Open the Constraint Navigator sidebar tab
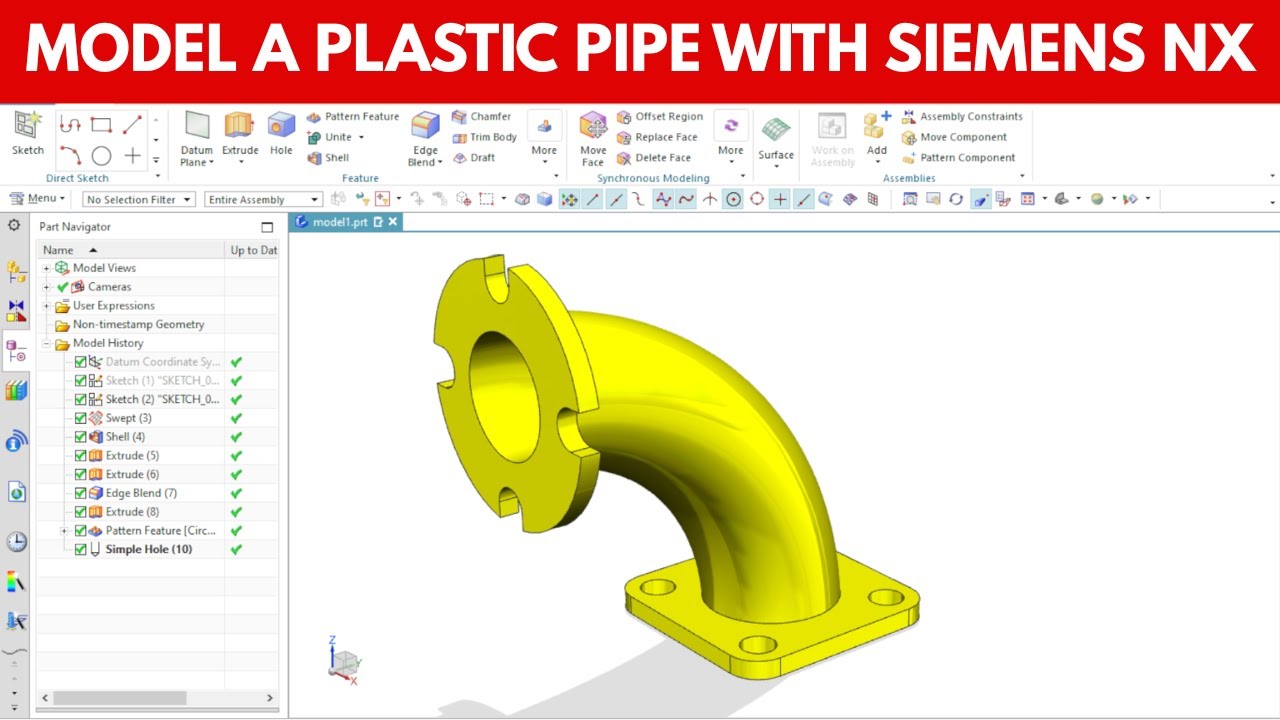This screenshot has width=1280, height=720. pos(16,311)
